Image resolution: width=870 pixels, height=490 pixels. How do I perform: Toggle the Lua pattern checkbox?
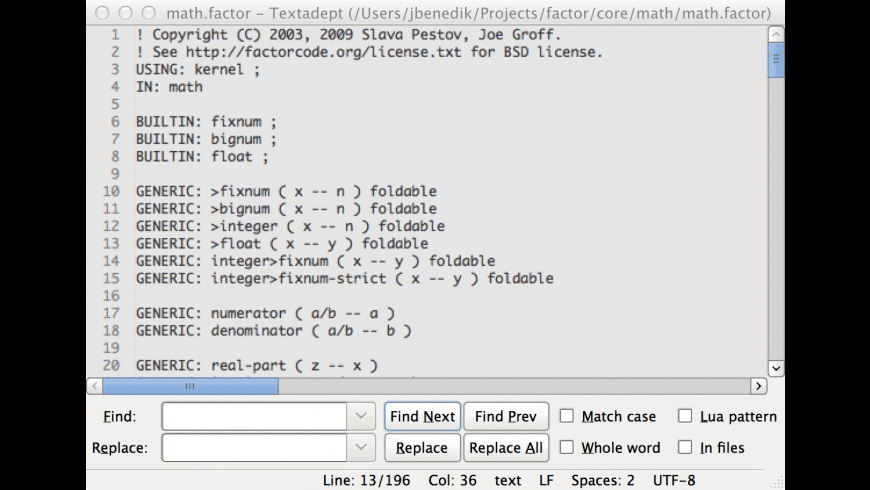[685, 416]
